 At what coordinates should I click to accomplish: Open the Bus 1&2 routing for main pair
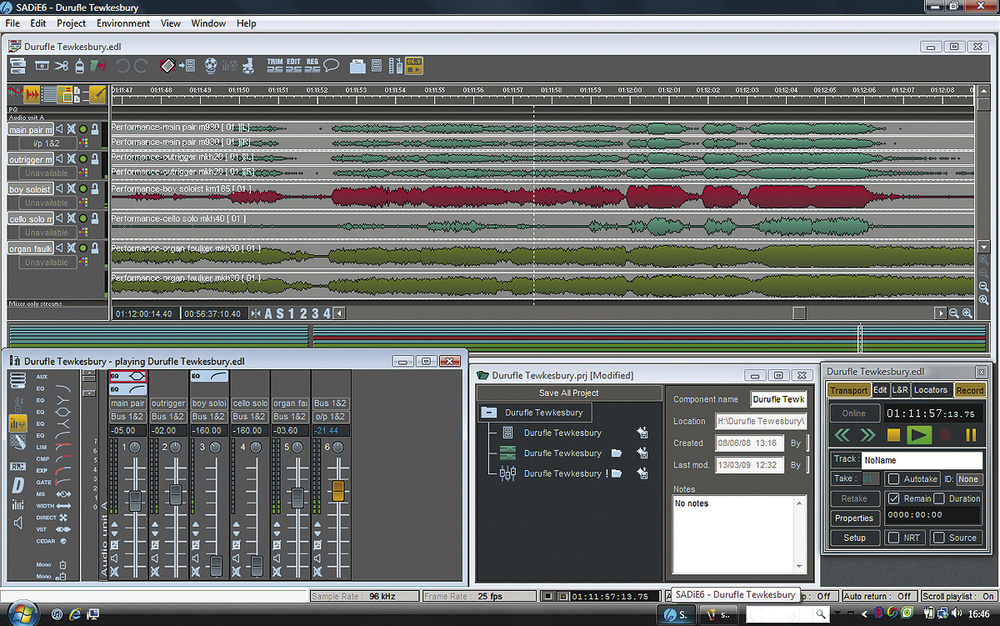128,416
